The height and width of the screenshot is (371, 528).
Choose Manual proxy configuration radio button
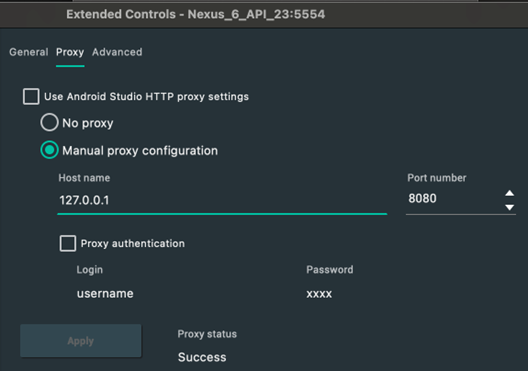coord(50,150)
